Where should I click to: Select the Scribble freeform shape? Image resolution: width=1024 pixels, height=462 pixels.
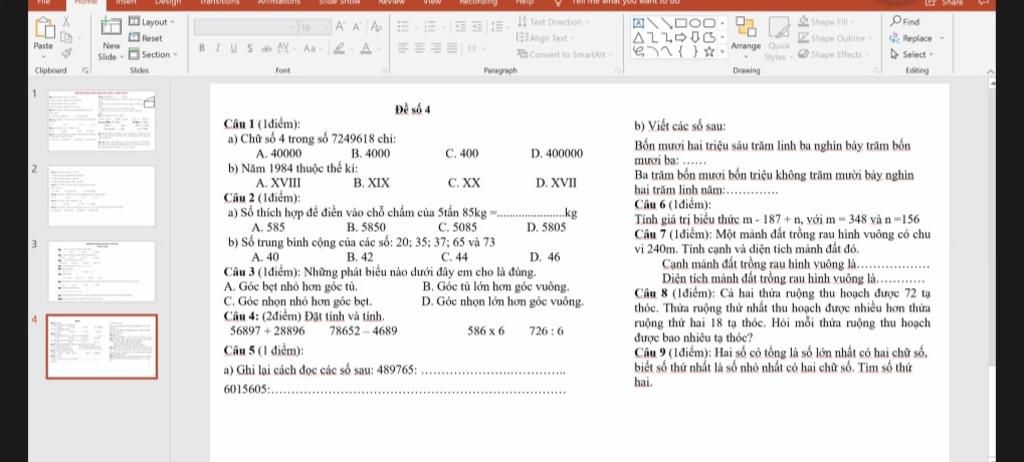(x=639, y=52)
